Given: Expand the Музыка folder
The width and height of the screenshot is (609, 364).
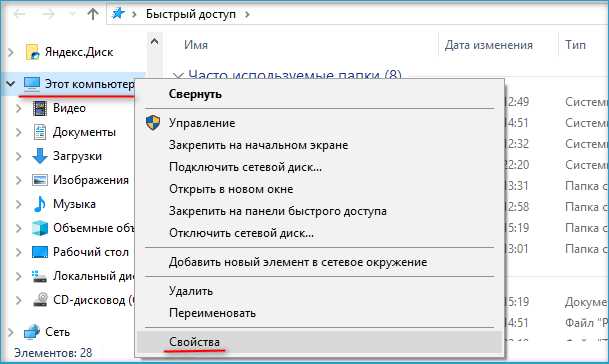Looking at the screenshot, I should [x=19, y=204].
